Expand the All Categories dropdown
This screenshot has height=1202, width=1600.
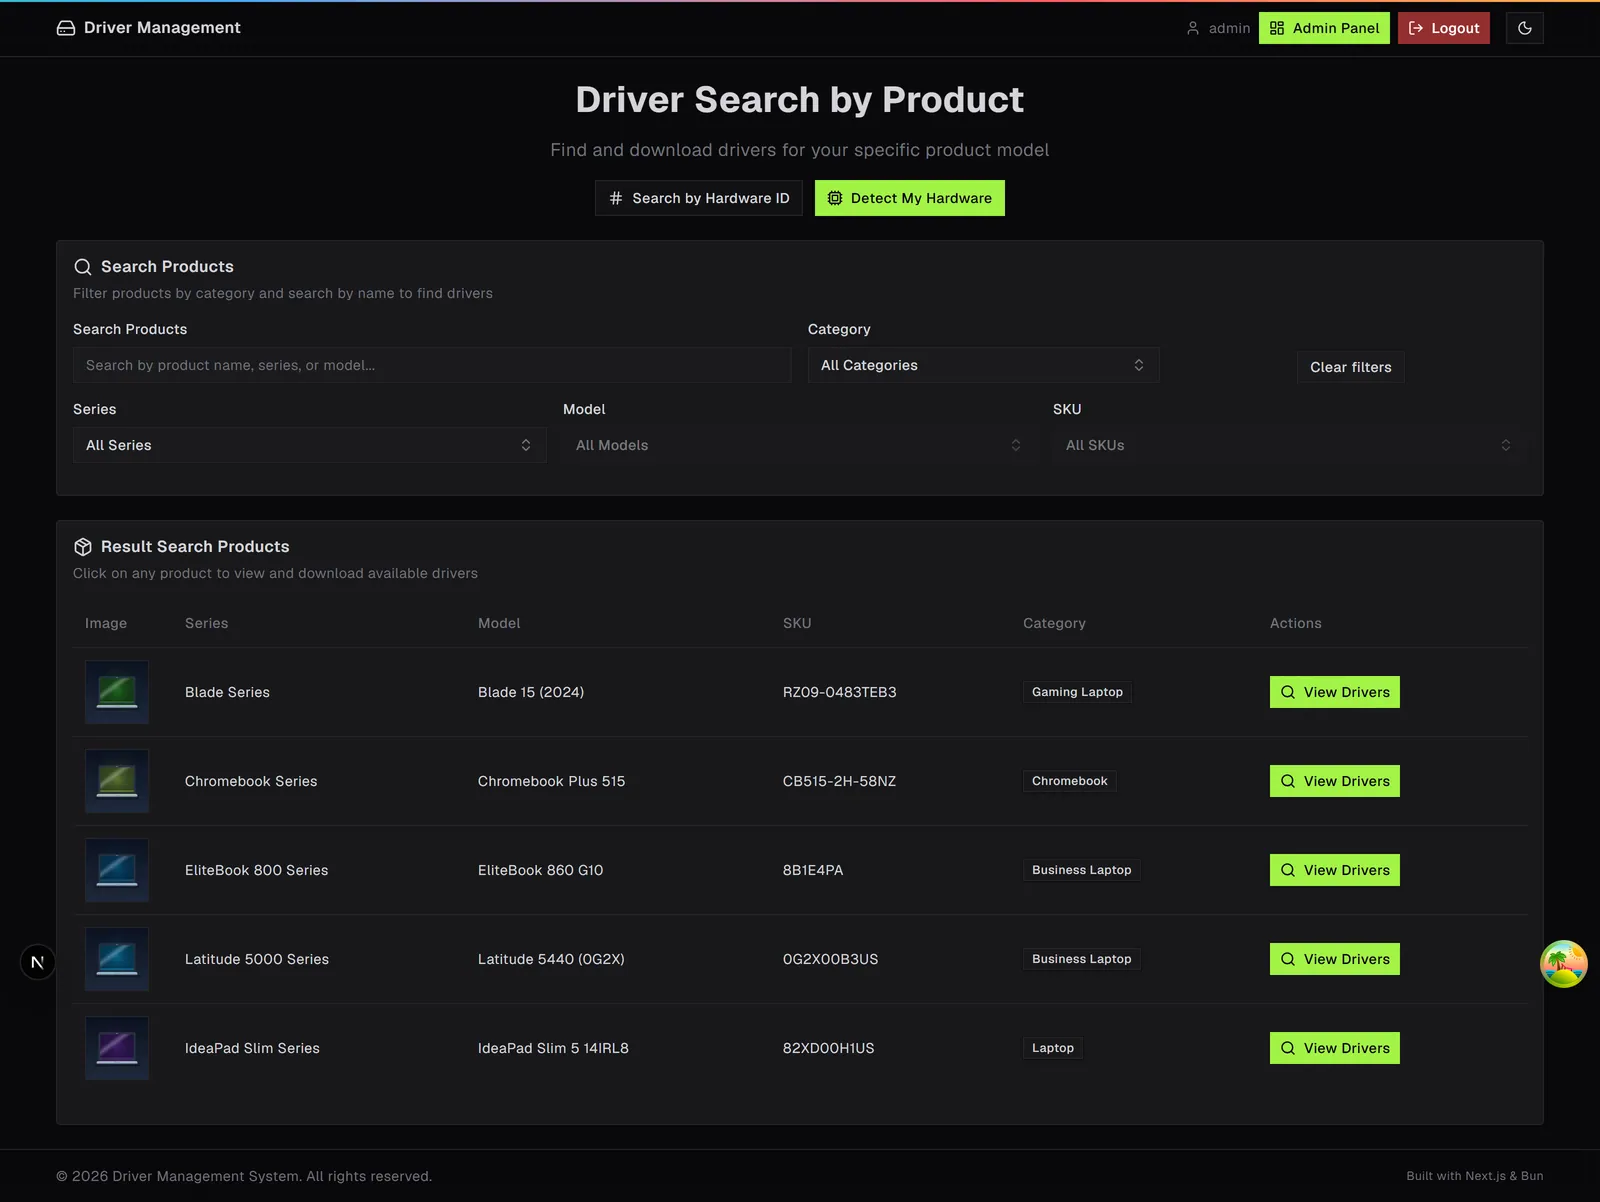pos(984,365)
